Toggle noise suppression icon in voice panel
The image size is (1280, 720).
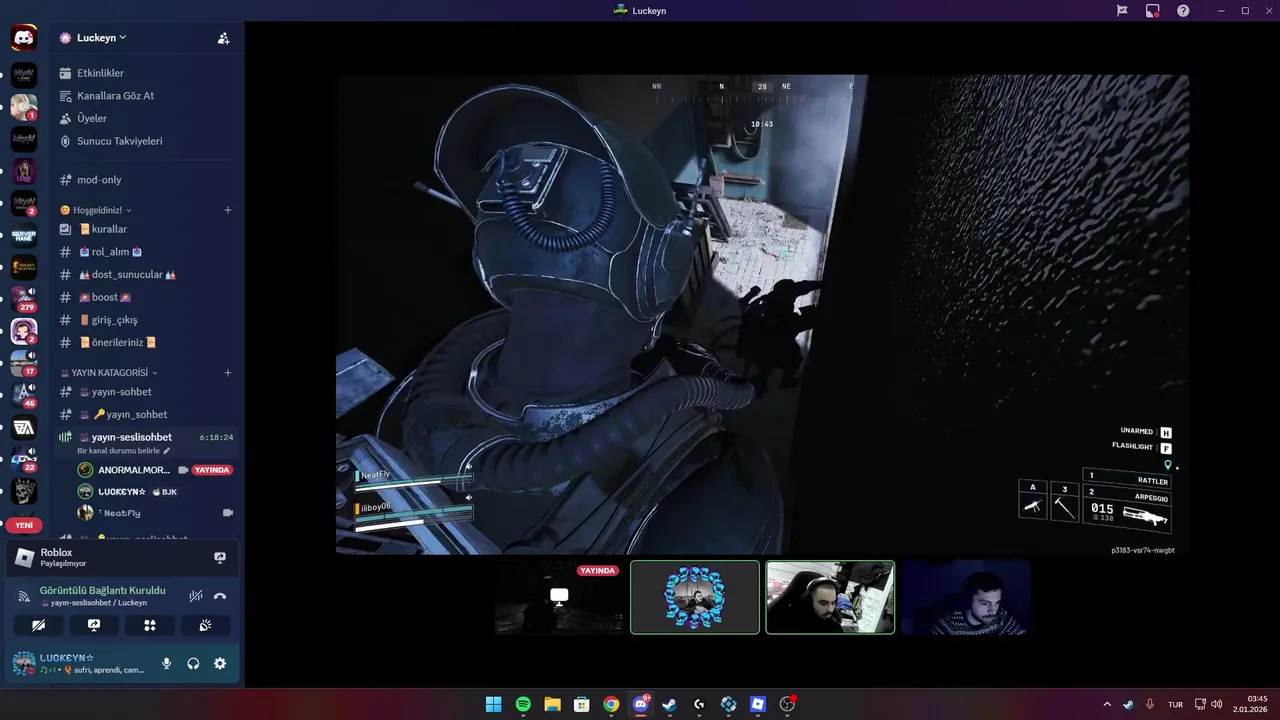click(196, 596)
